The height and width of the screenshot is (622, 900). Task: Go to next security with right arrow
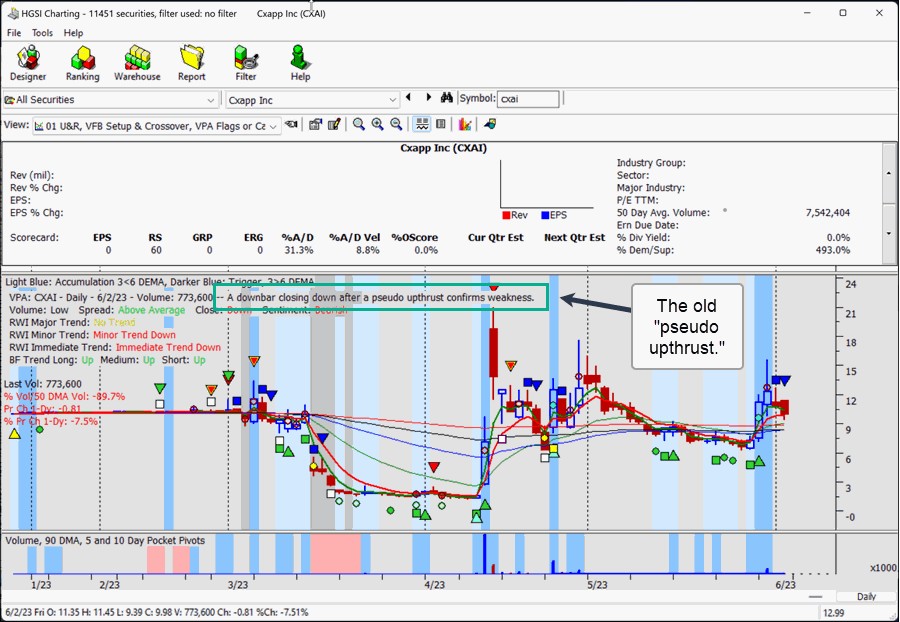coord(428,98)
